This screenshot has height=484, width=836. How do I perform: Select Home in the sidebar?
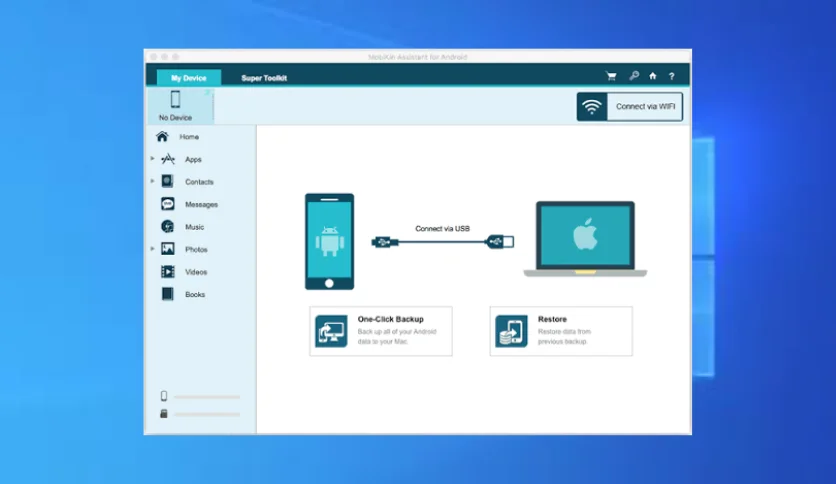(x=189, y=137)
